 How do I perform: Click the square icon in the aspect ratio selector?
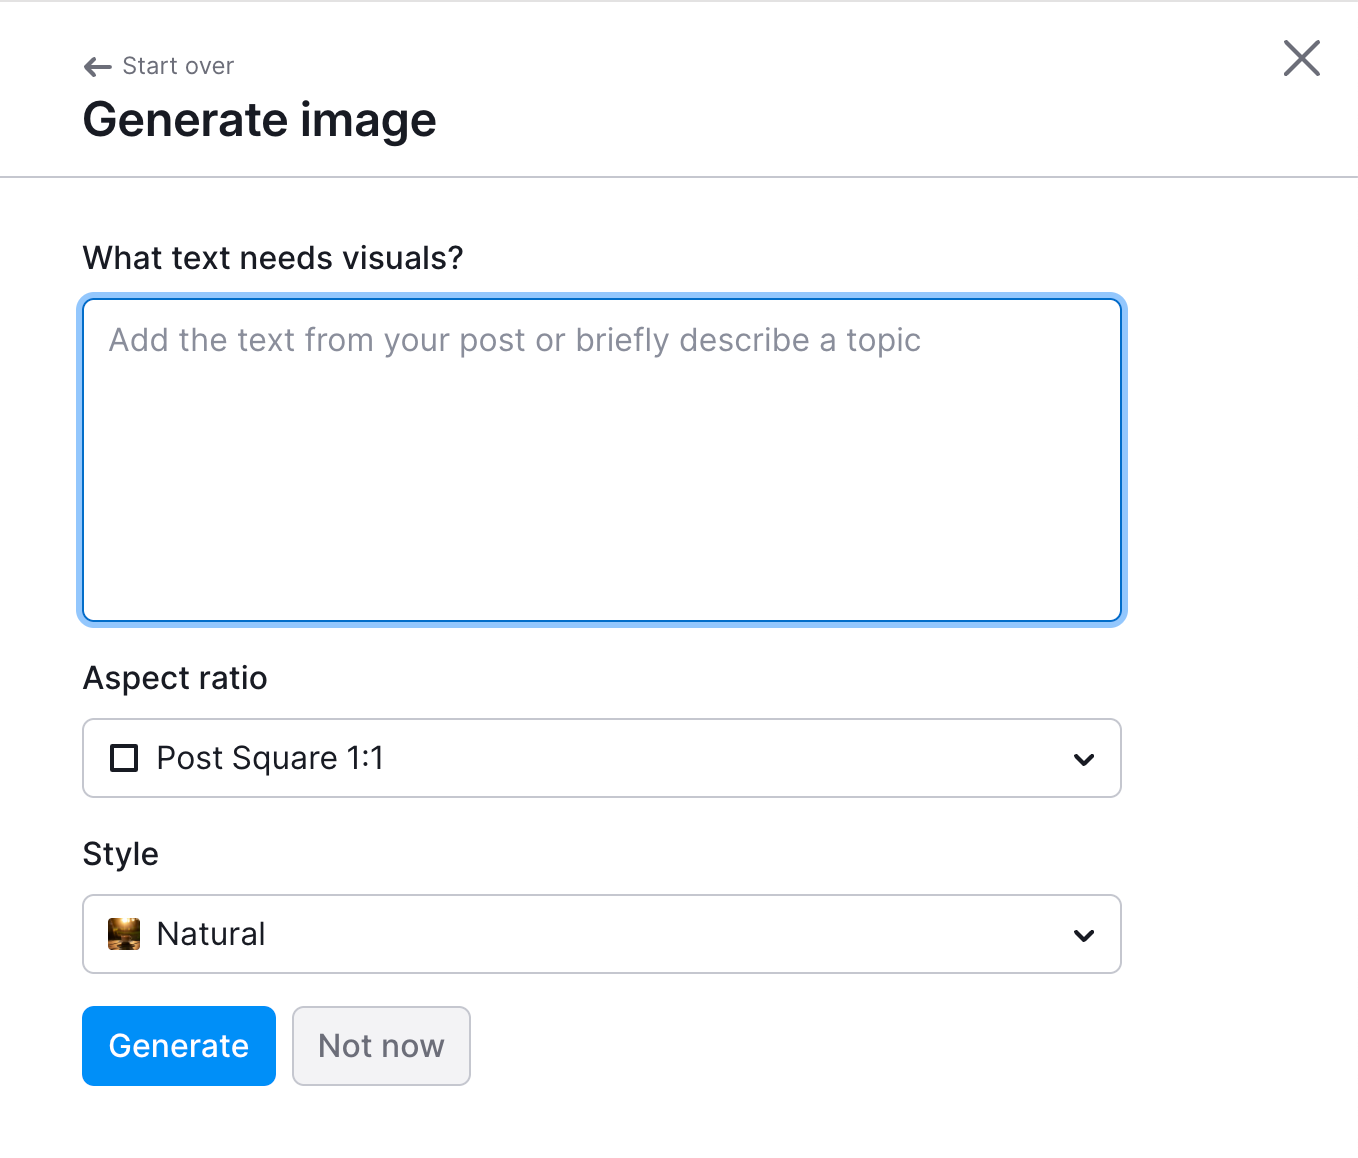tap(124, 758)
